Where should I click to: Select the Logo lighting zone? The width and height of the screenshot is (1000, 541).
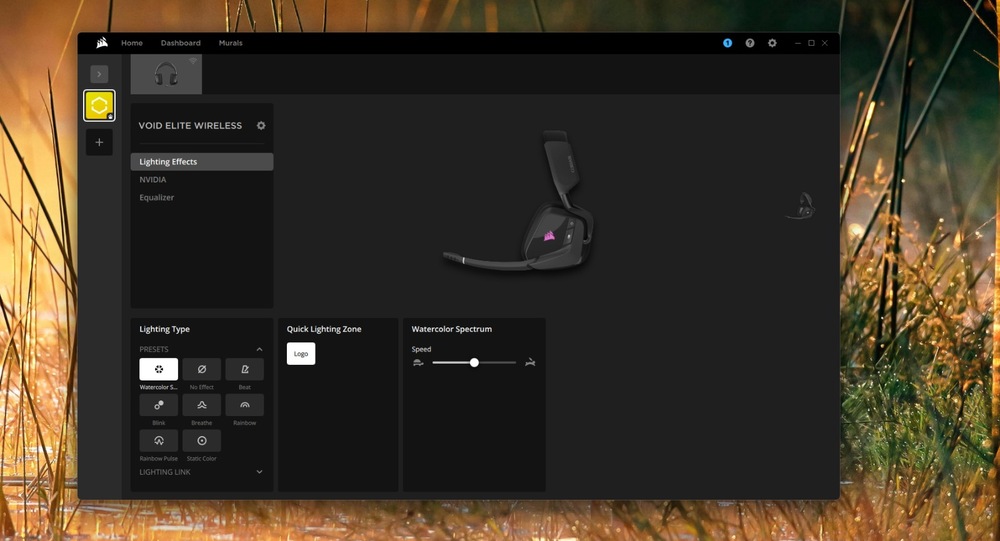[301, 353]
